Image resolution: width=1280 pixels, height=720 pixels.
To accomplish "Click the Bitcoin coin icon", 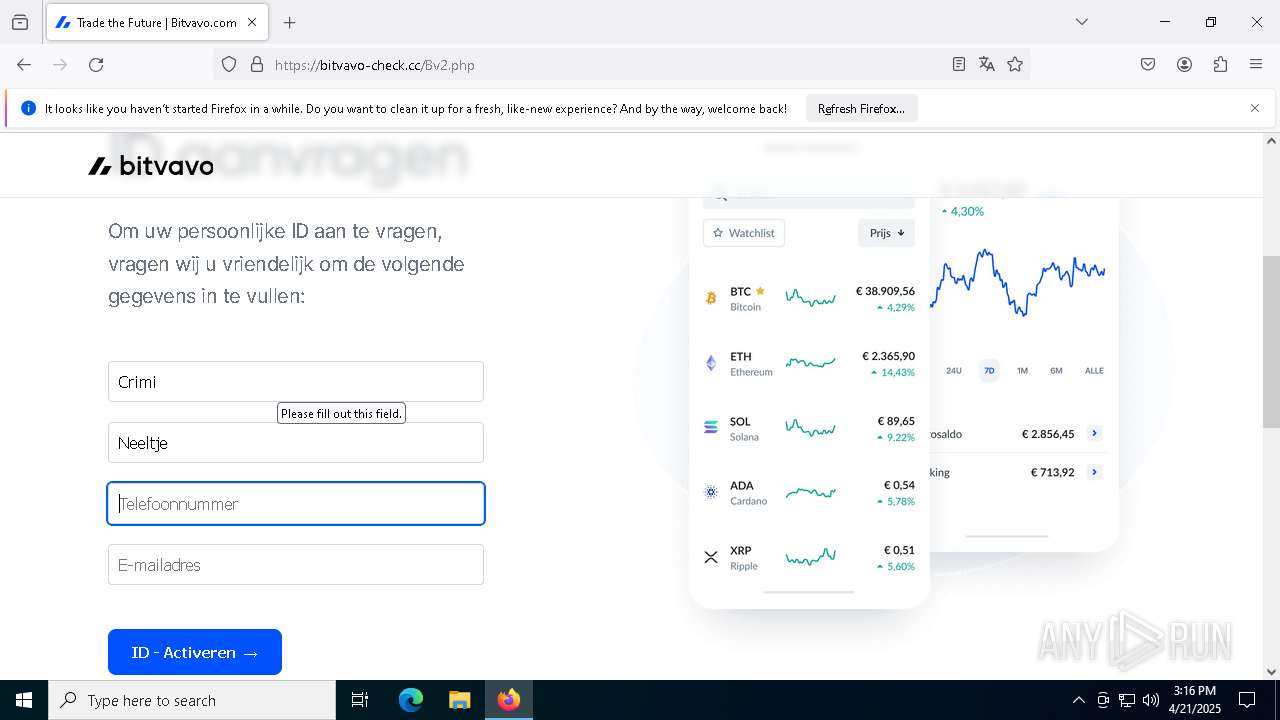I will click(711, 298).
